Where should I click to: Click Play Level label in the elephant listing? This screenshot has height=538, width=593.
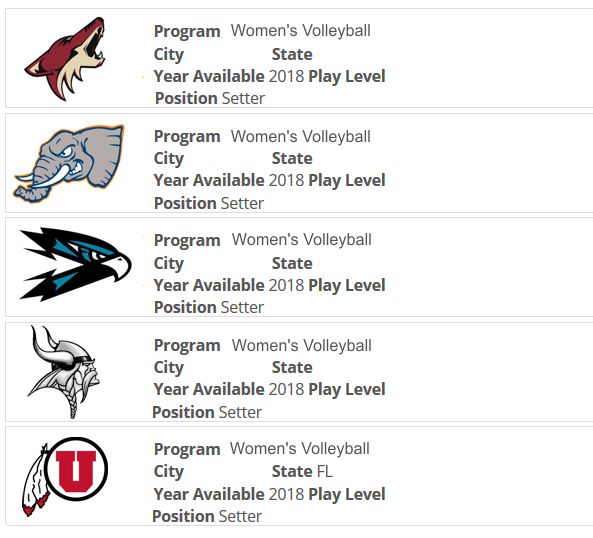347,181
